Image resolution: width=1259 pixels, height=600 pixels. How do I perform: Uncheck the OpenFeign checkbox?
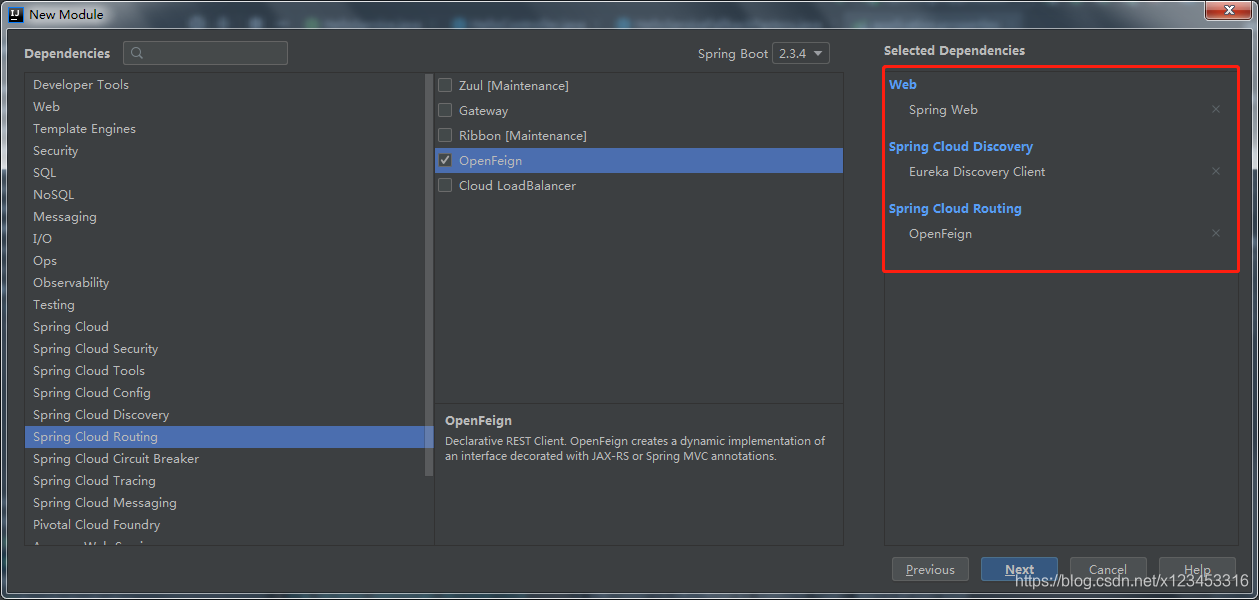(x=445, y=161)
